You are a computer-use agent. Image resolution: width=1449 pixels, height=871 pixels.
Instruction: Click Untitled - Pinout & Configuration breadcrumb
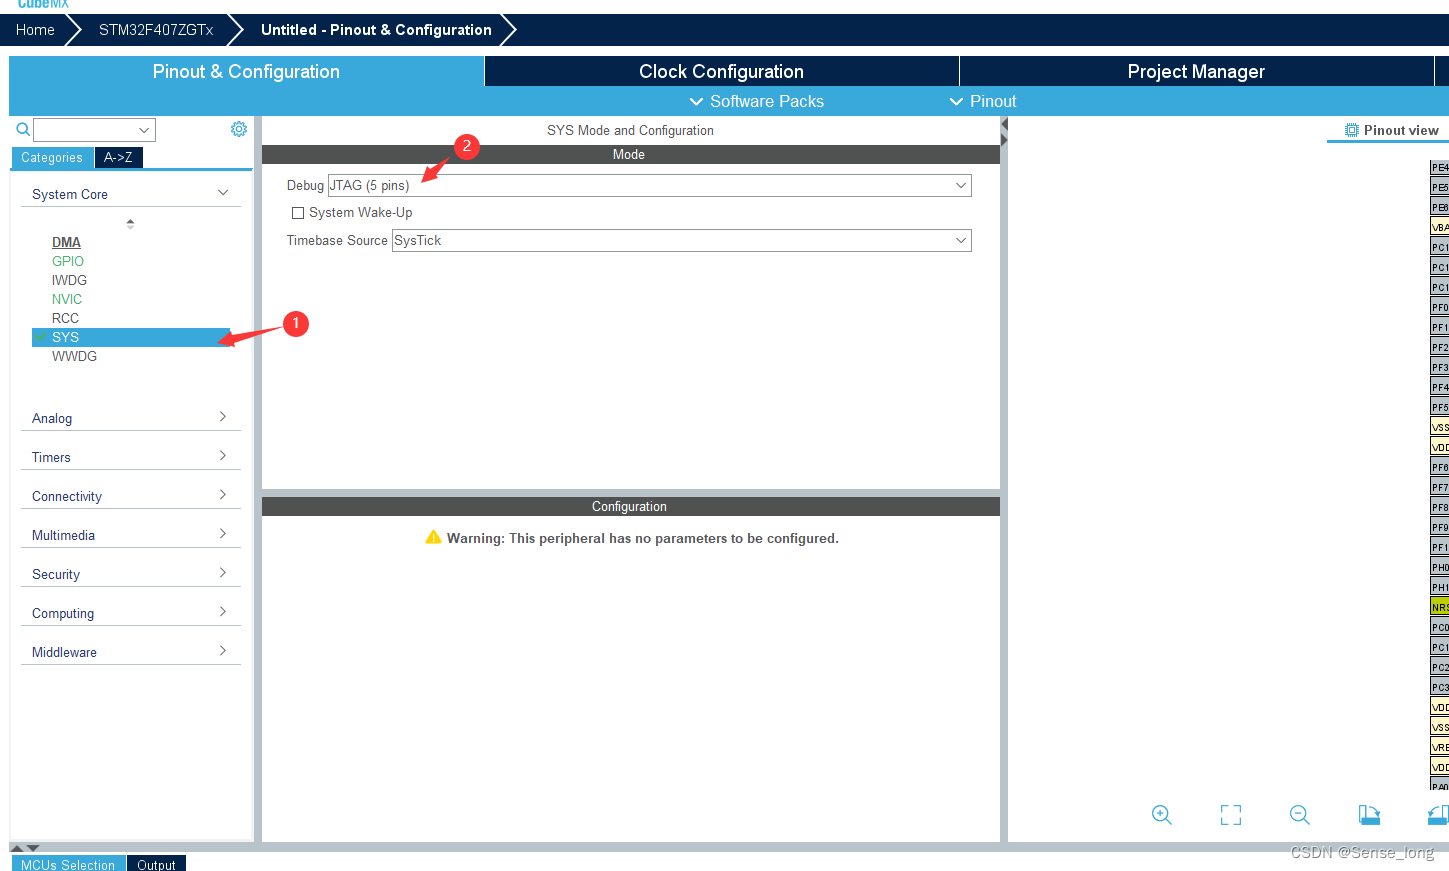coord(376,30)
